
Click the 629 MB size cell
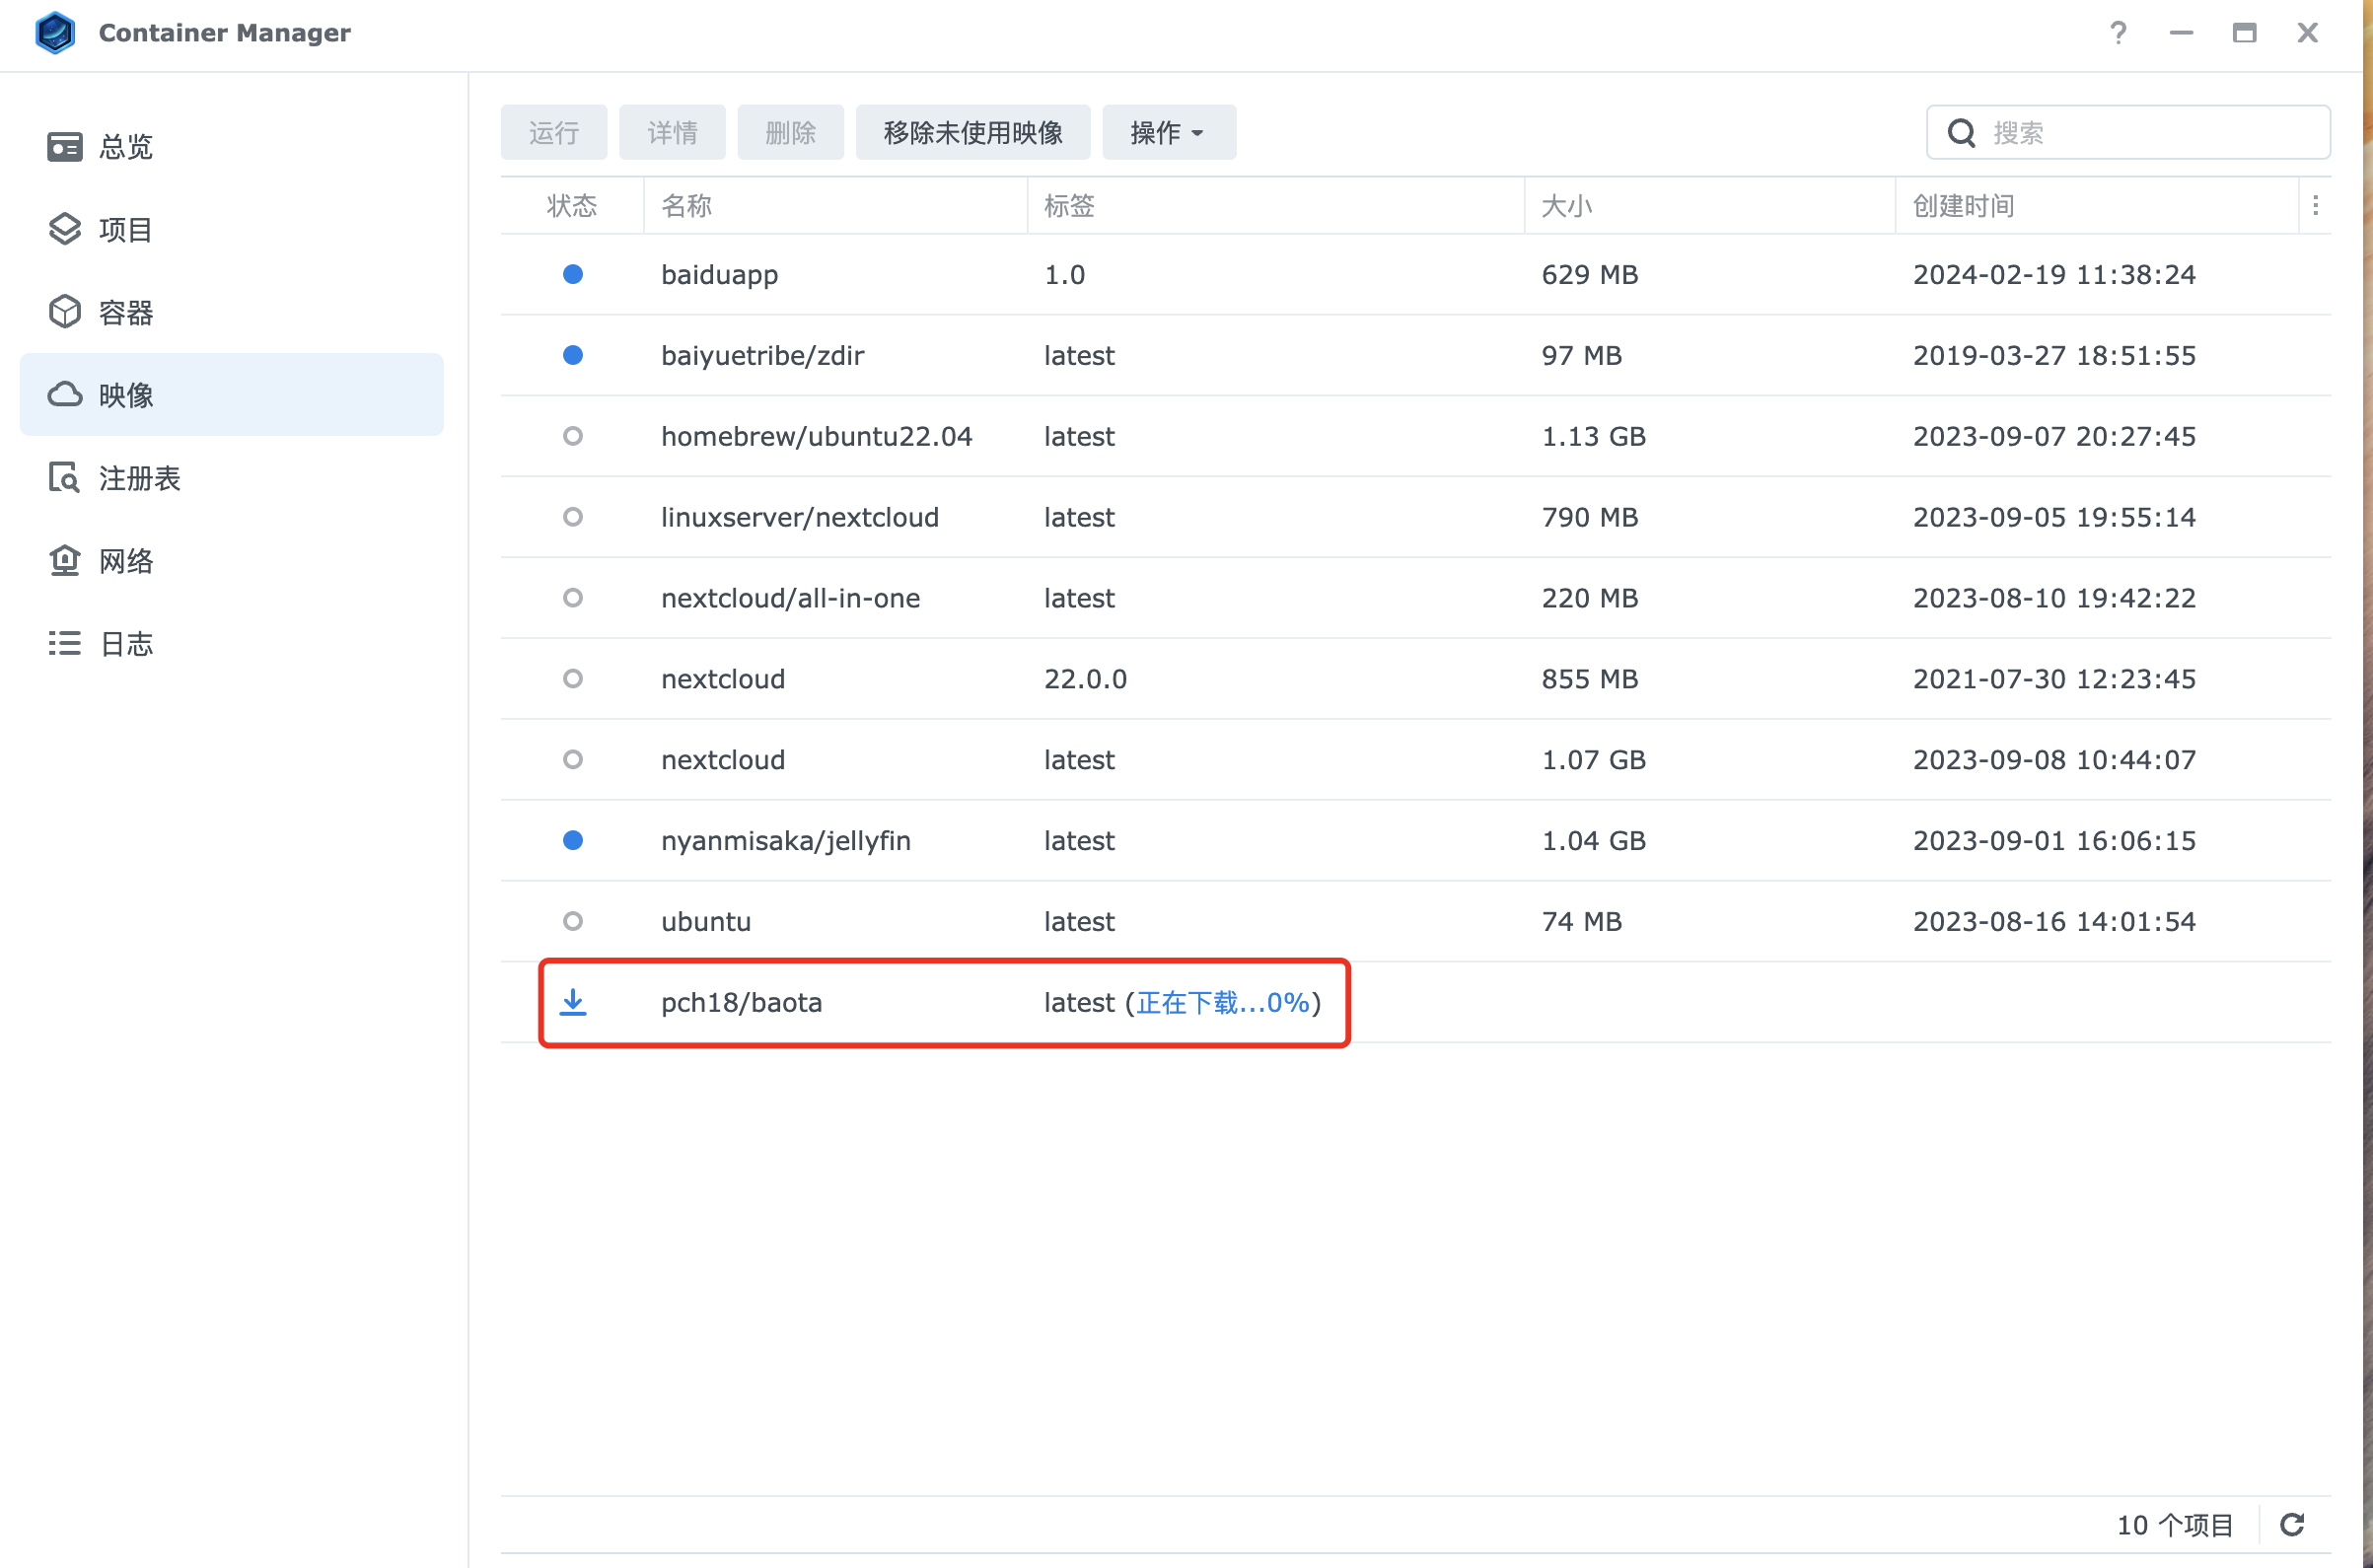pyautogui.click(x=1590, y=275)
